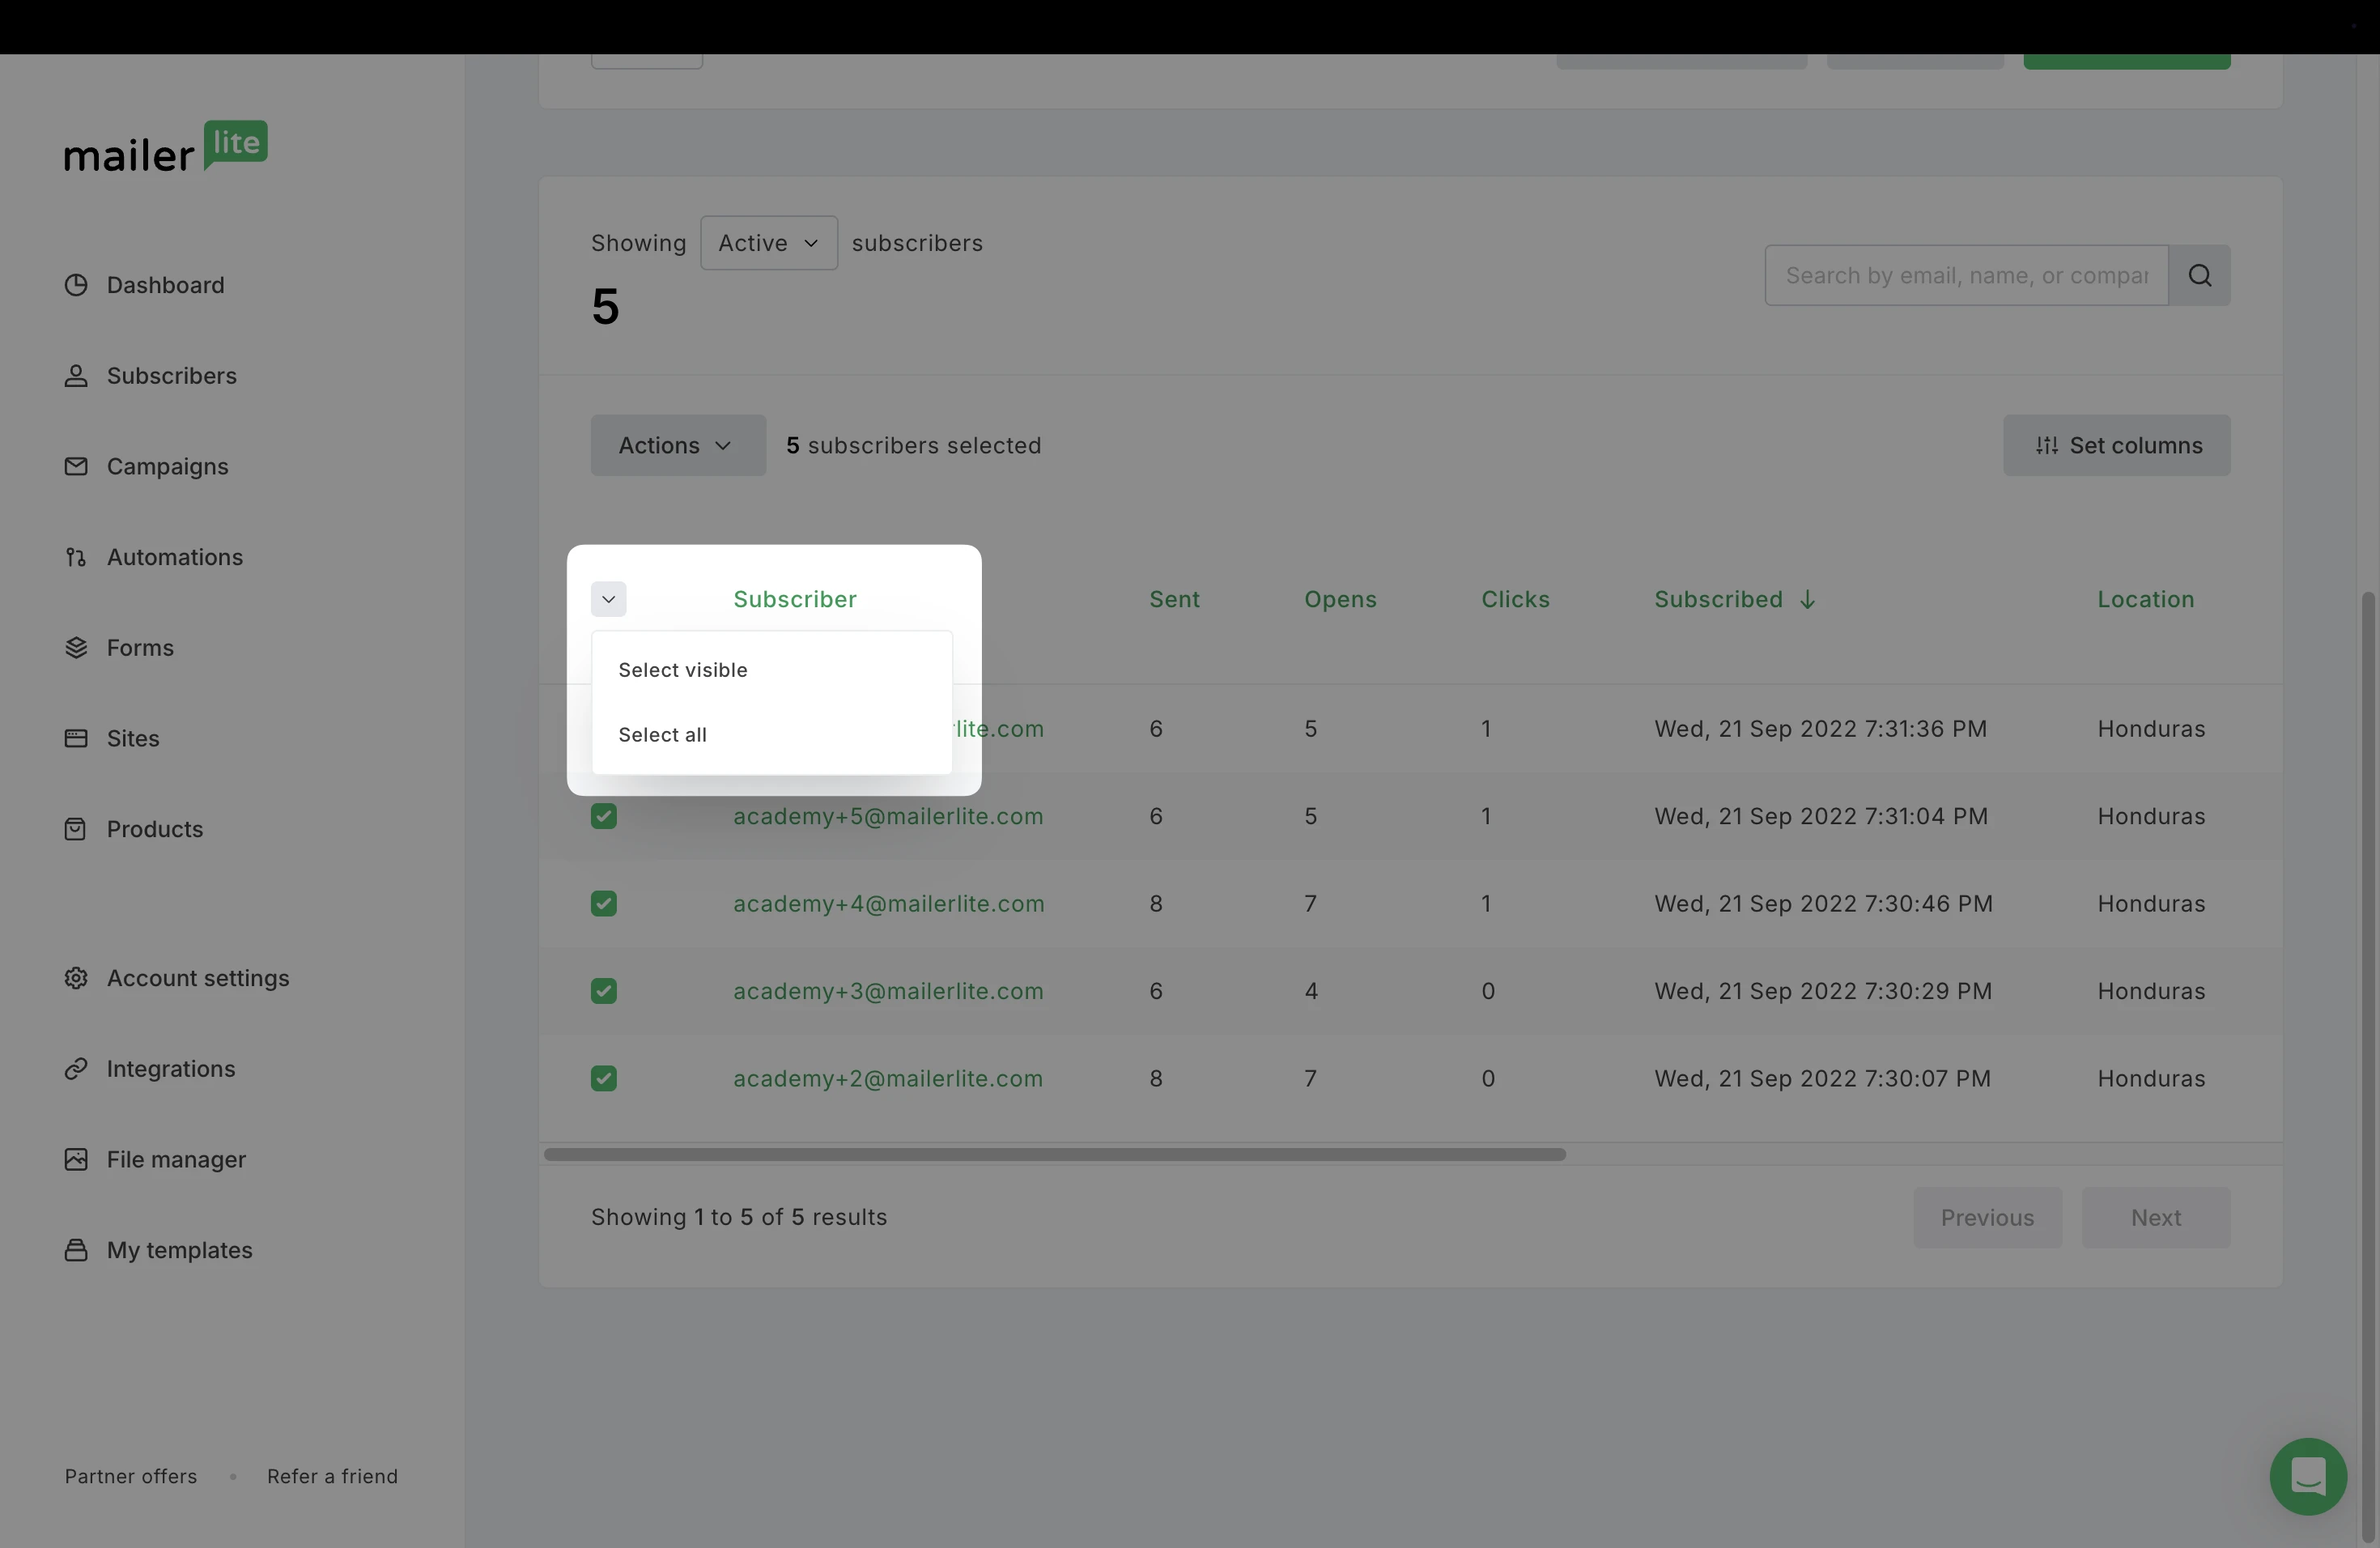
Task: Choose Select visible from the menu
Action: tap(683, 670)
